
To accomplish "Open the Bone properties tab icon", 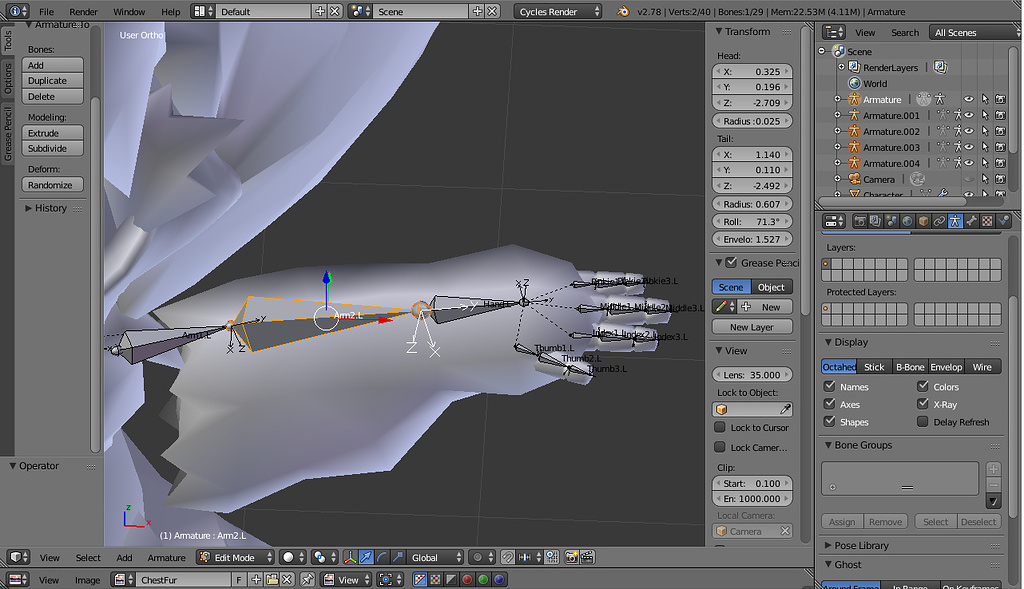I will (971, 221).
